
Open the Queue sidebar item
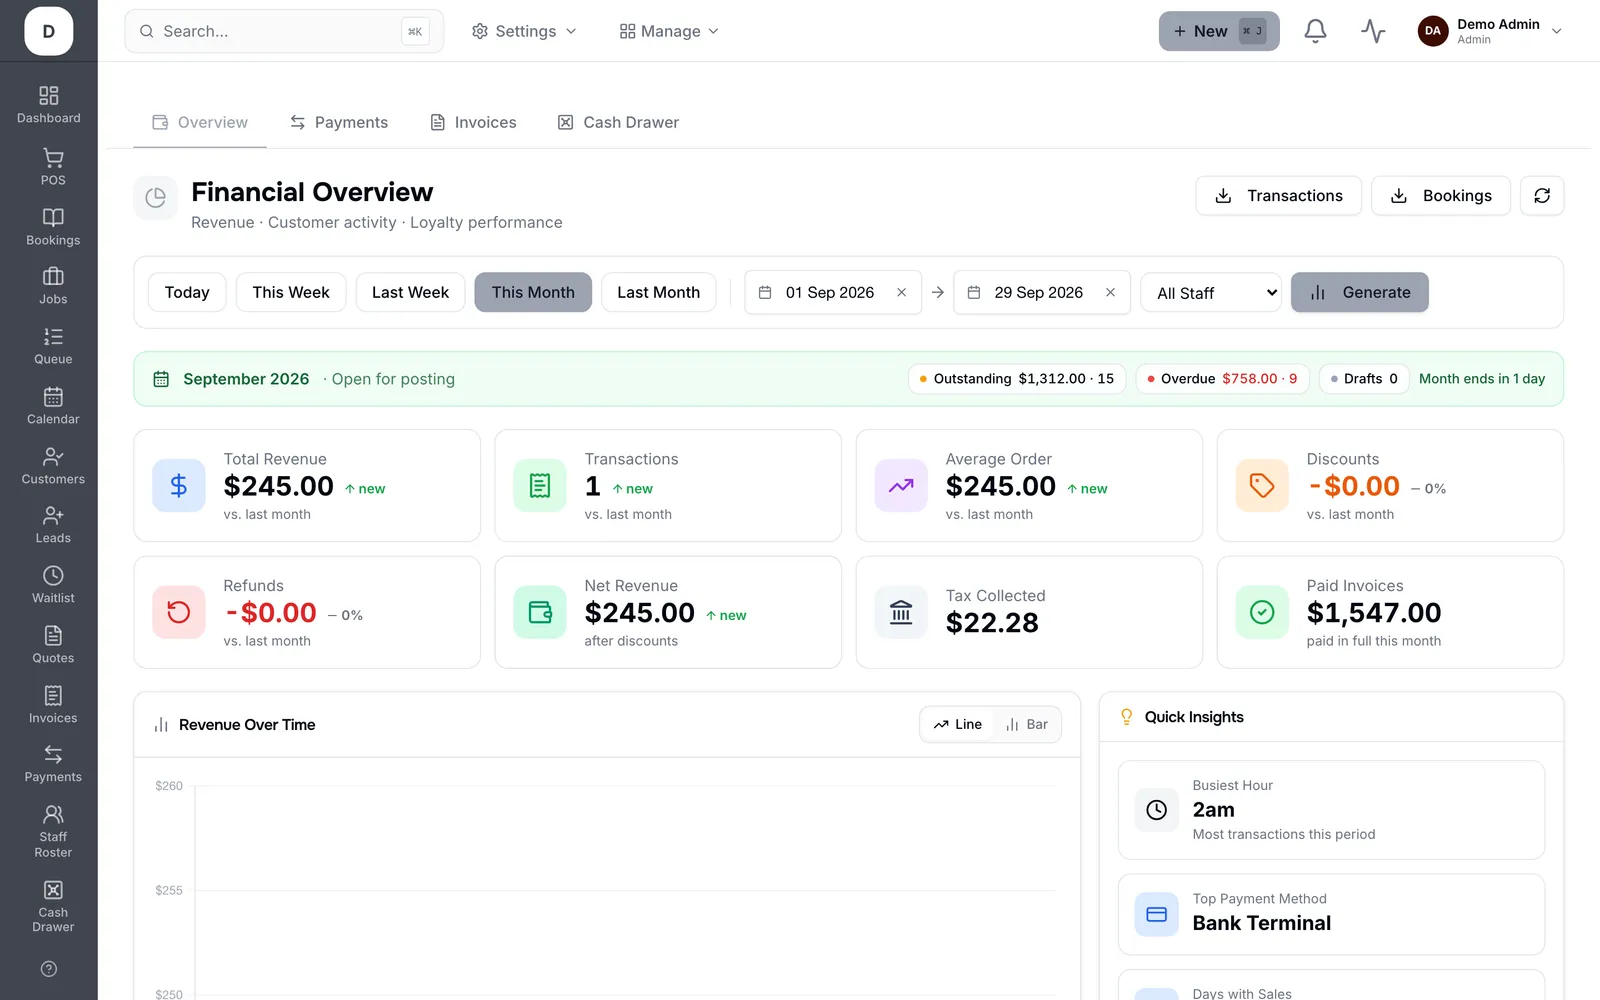pos(53,346)
